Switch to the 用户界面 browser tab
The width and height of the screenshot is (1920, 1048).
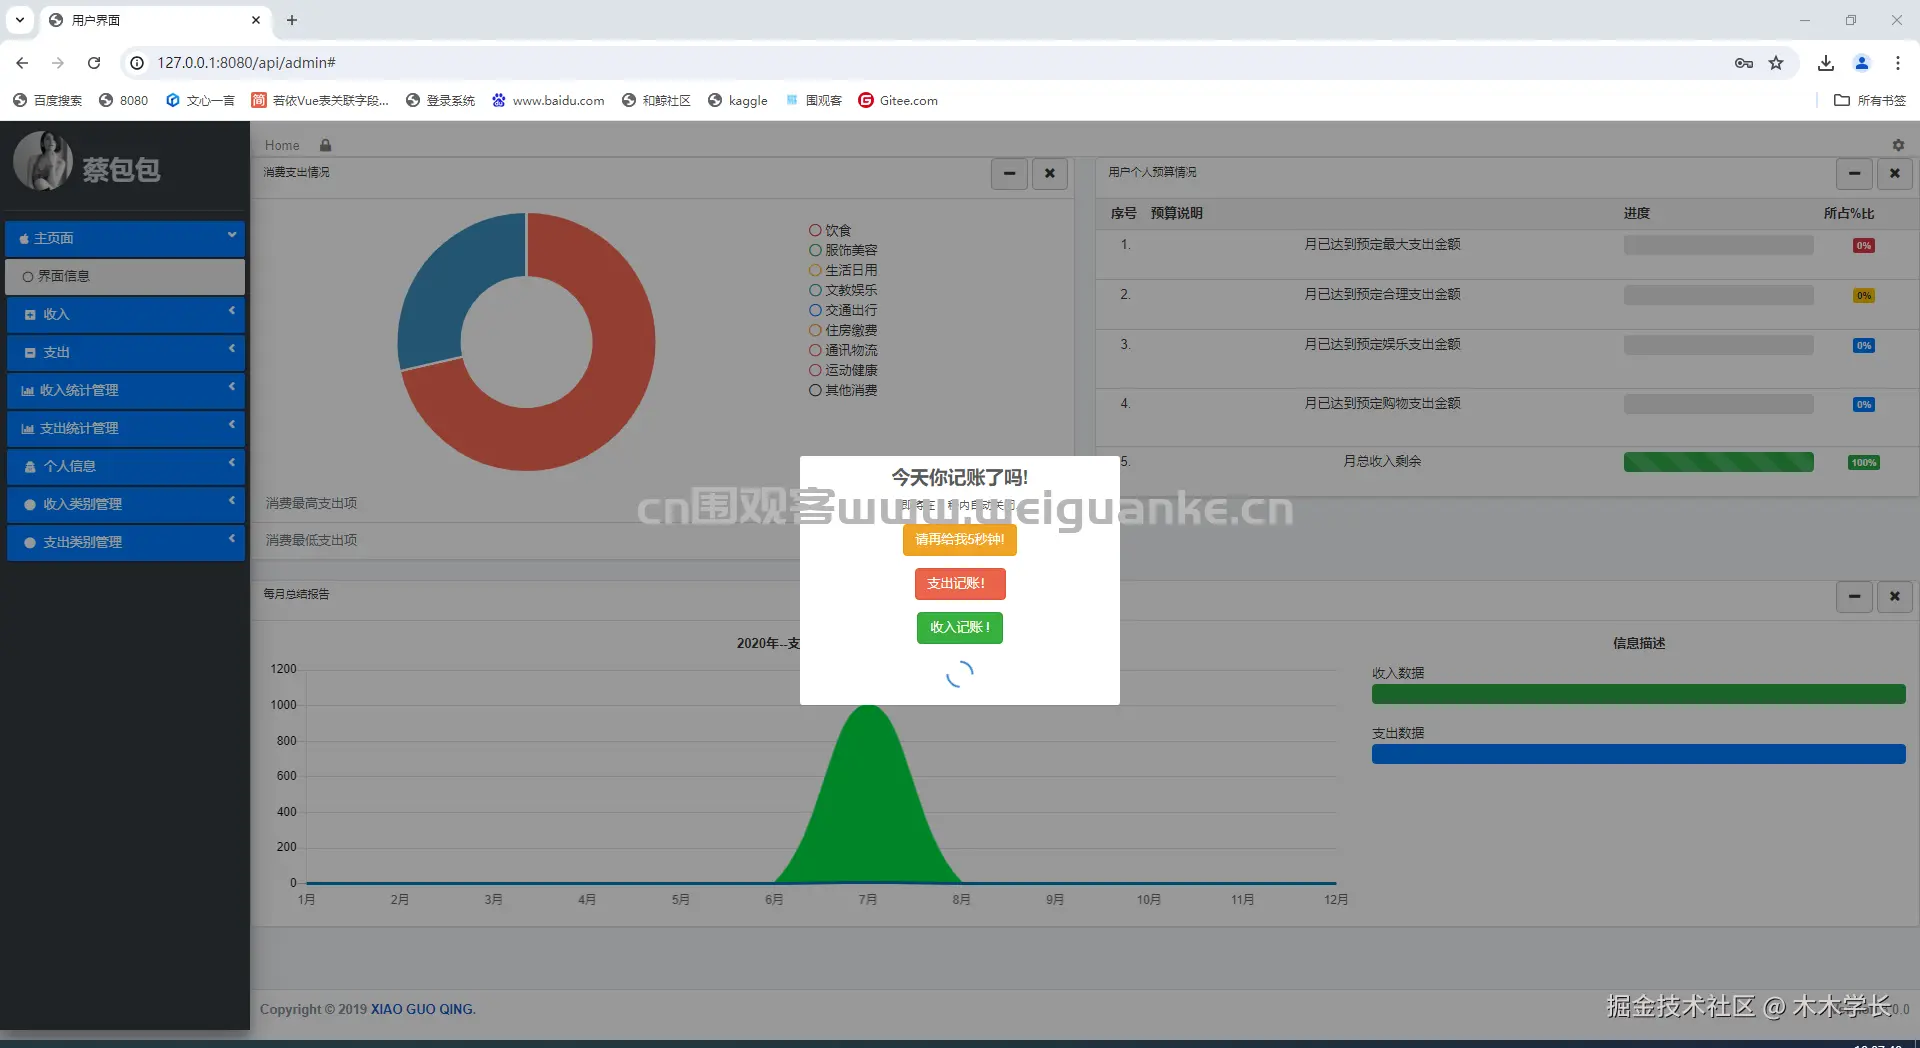(x=155, y=20)
